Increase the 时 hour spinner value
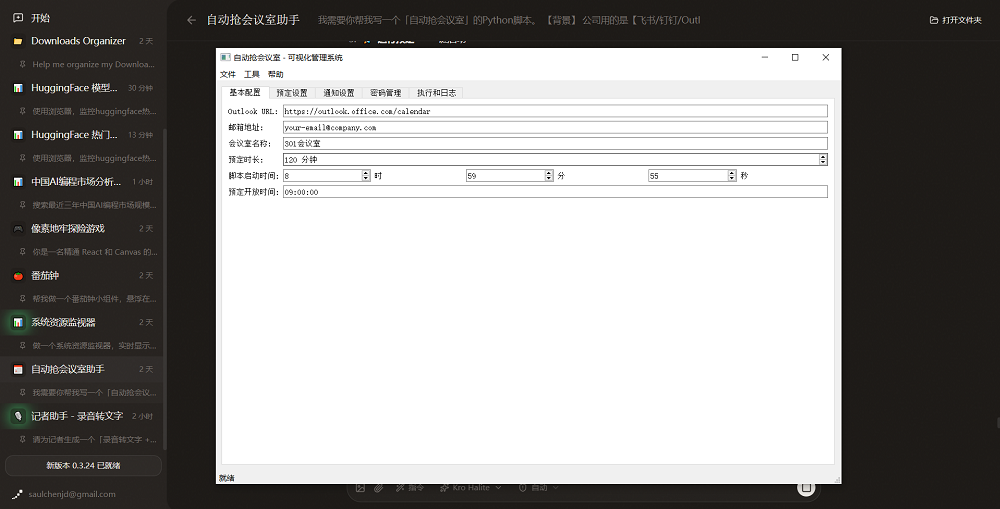 pos(366,173)
